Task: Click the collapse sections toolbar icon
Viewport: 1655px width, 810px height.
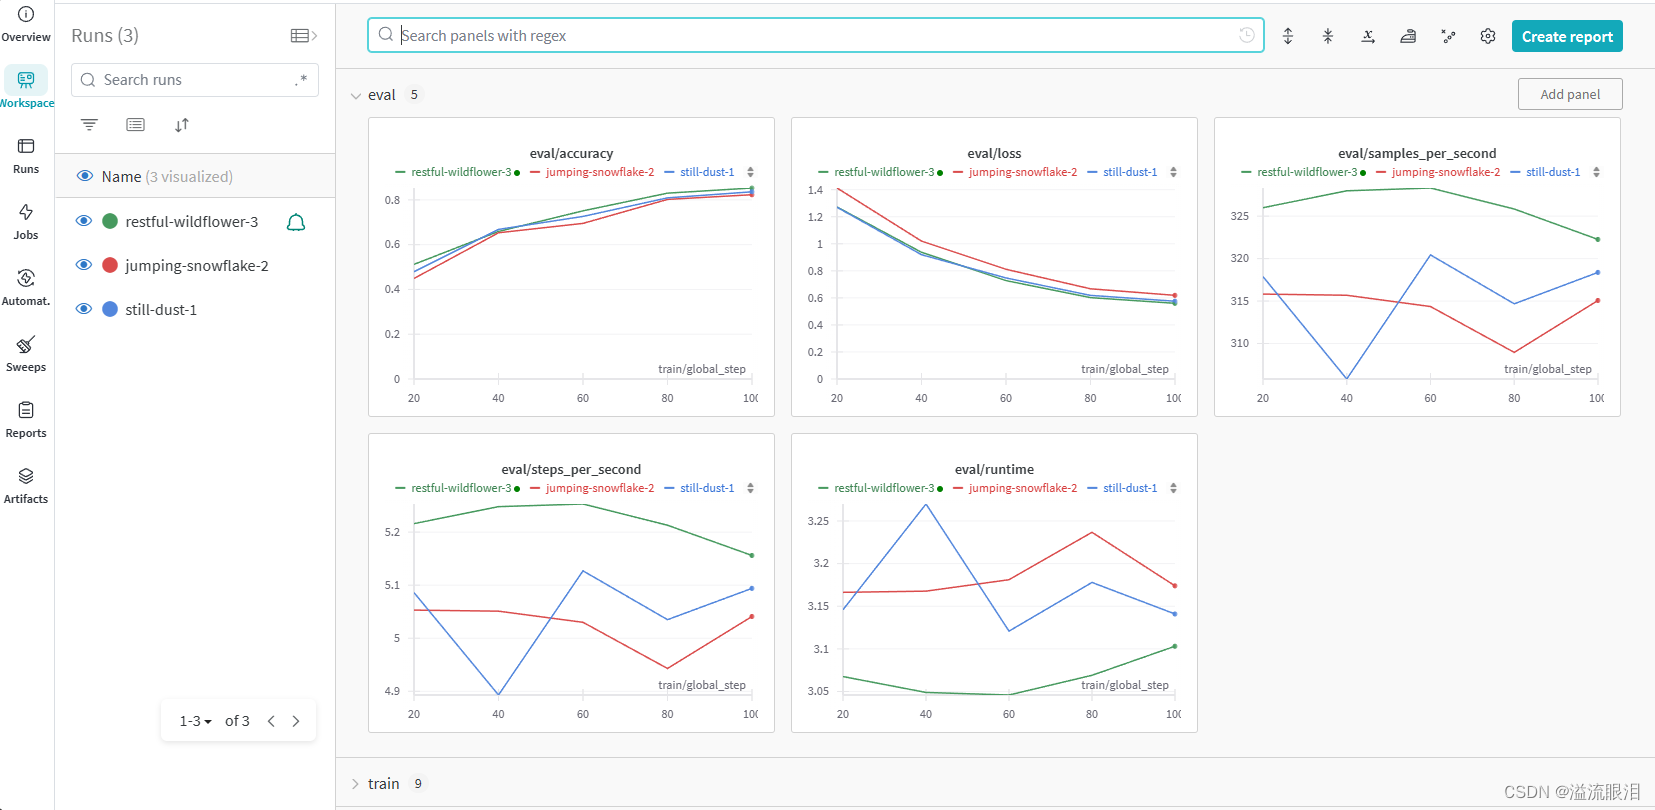Action: tap(1328, 36)
